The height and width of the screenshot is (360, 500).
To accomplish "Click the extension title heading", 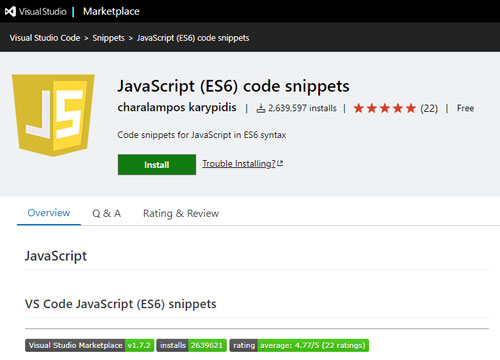I will [x=233, y=86].
